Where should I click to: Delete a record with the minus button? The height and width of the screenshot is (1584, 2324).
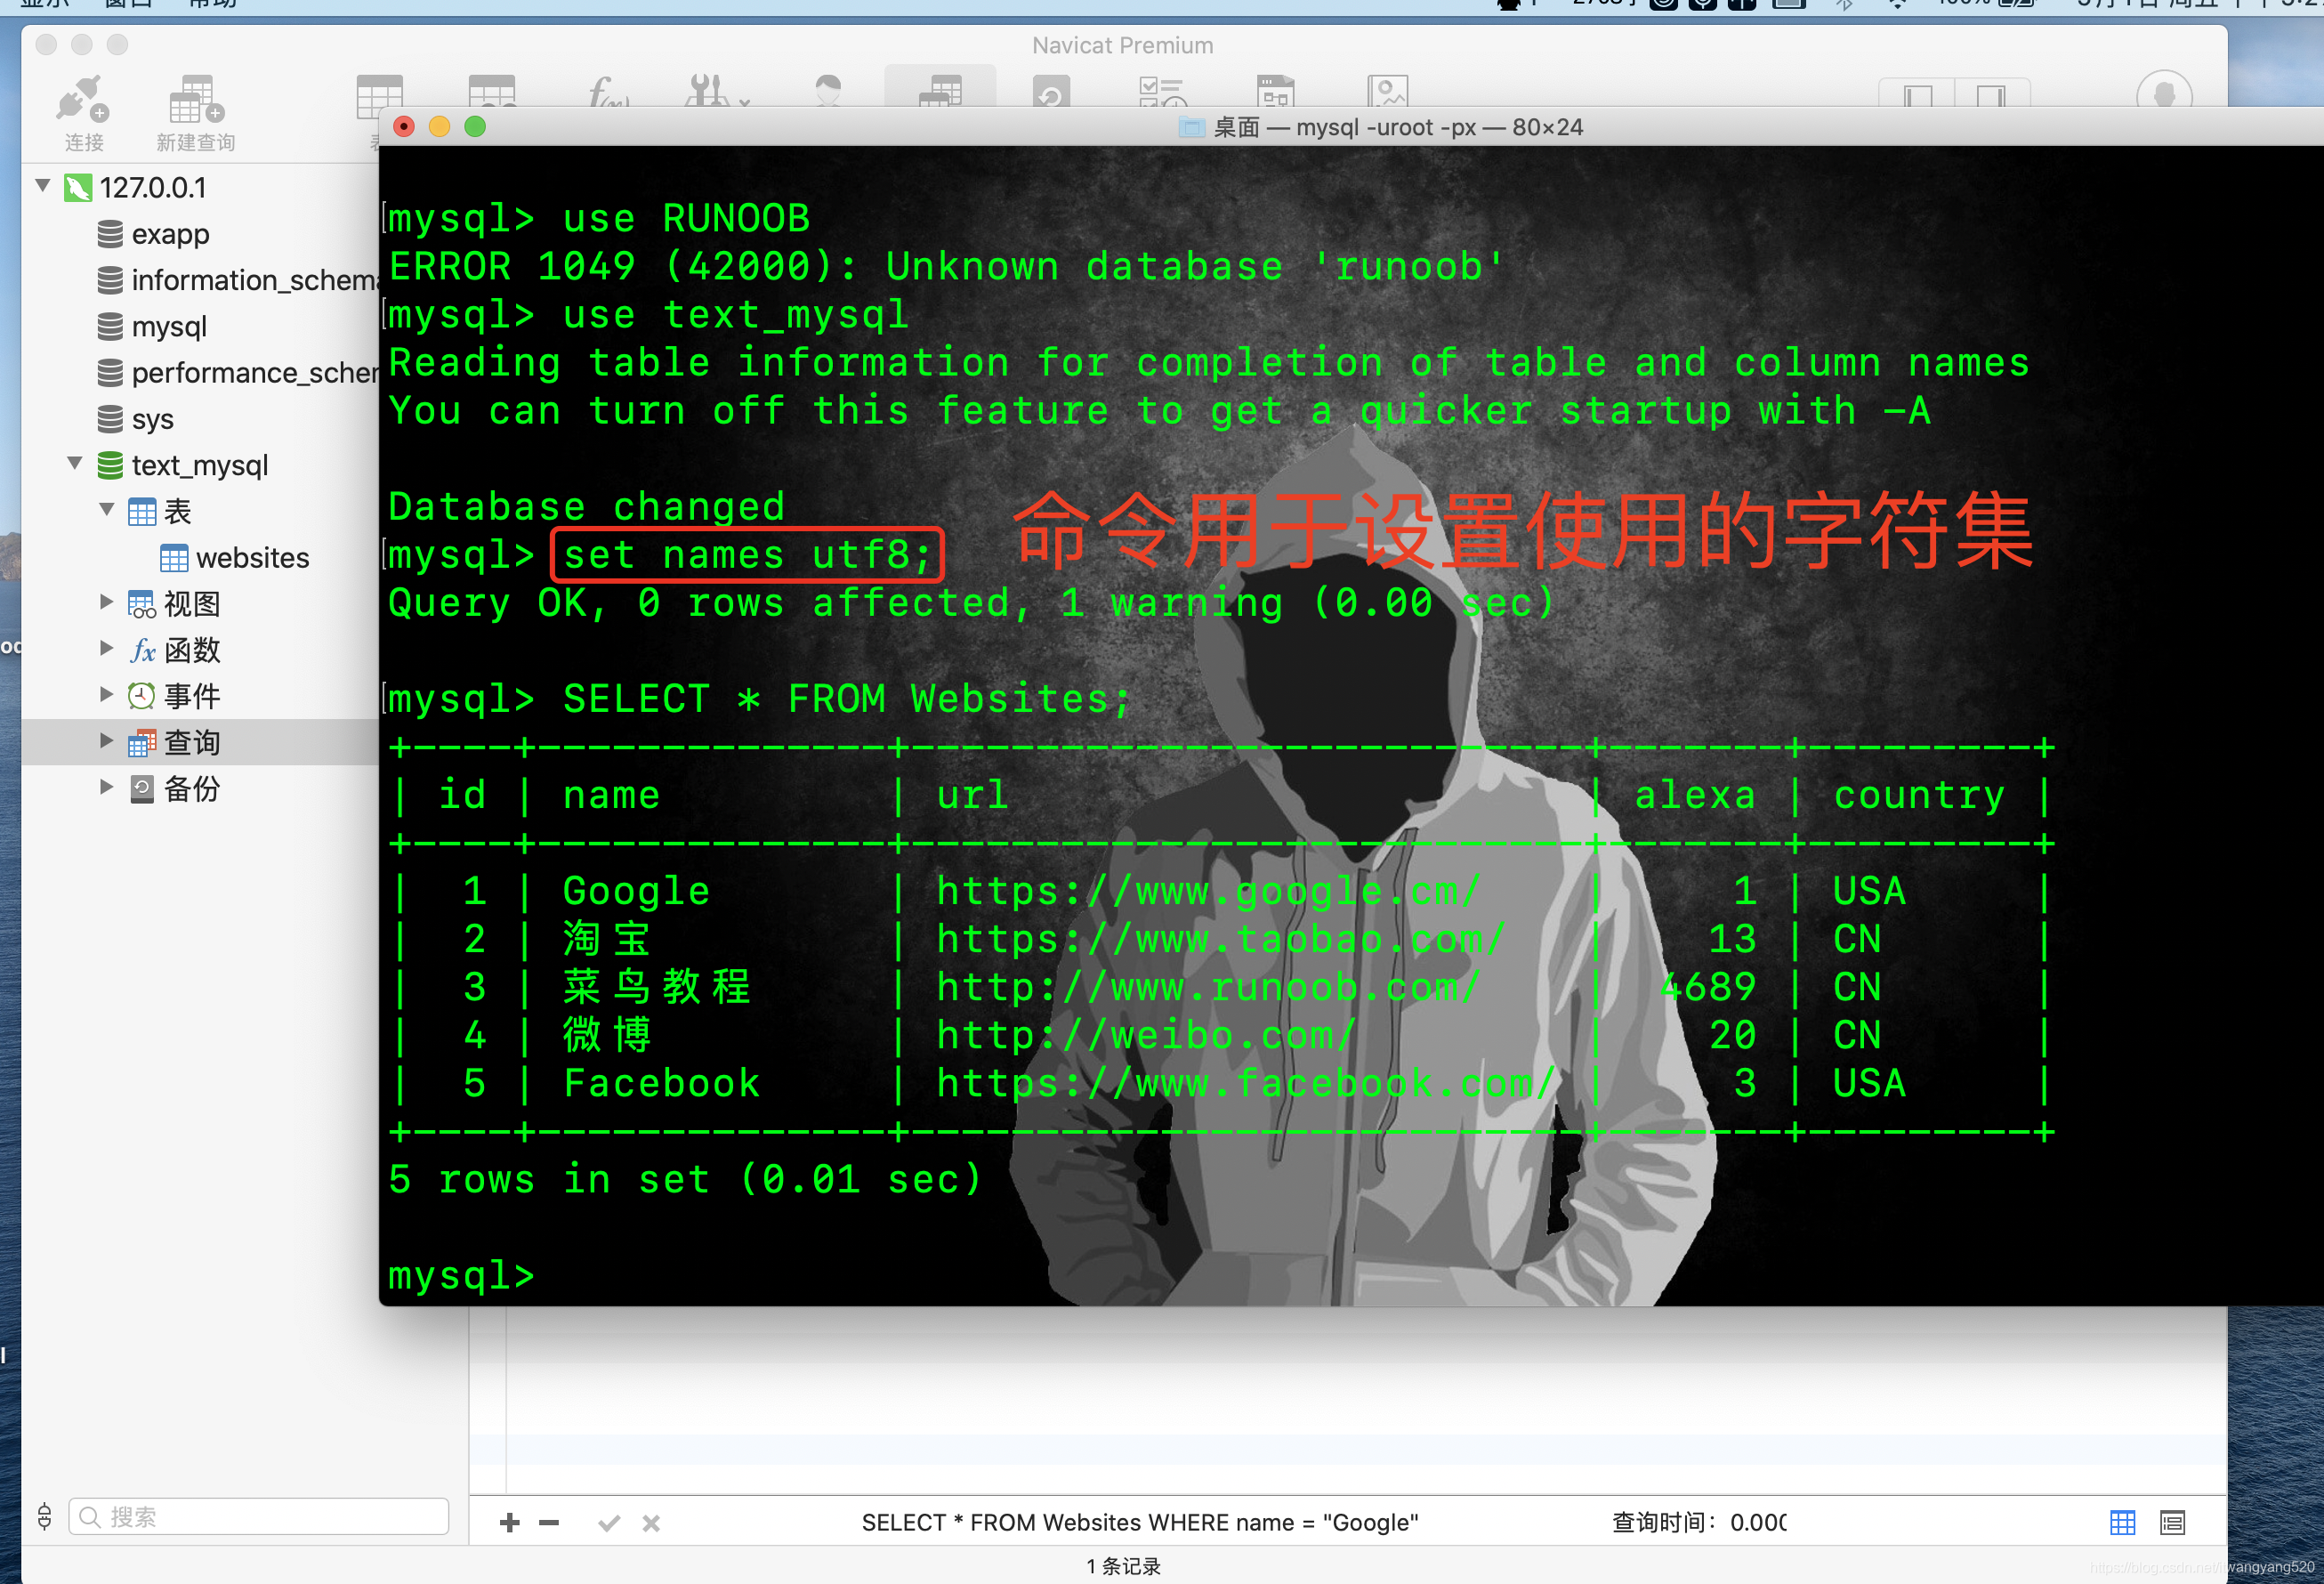[x=549, y=1522]
